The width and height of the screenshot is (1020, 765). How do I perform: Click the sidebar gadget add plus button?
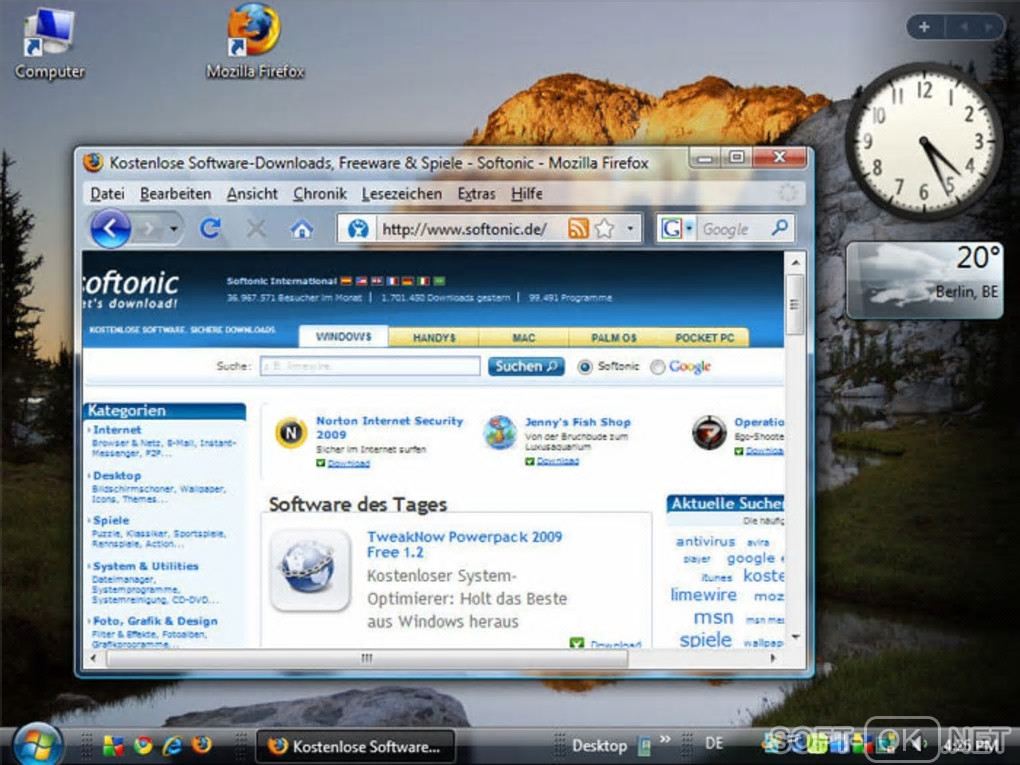pyautogui.click(x=924, y=27)
